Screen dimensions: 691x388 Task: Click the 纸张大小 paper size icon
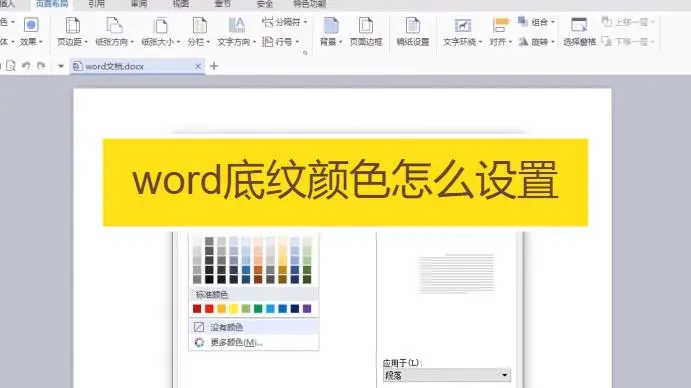coord(160,25)
